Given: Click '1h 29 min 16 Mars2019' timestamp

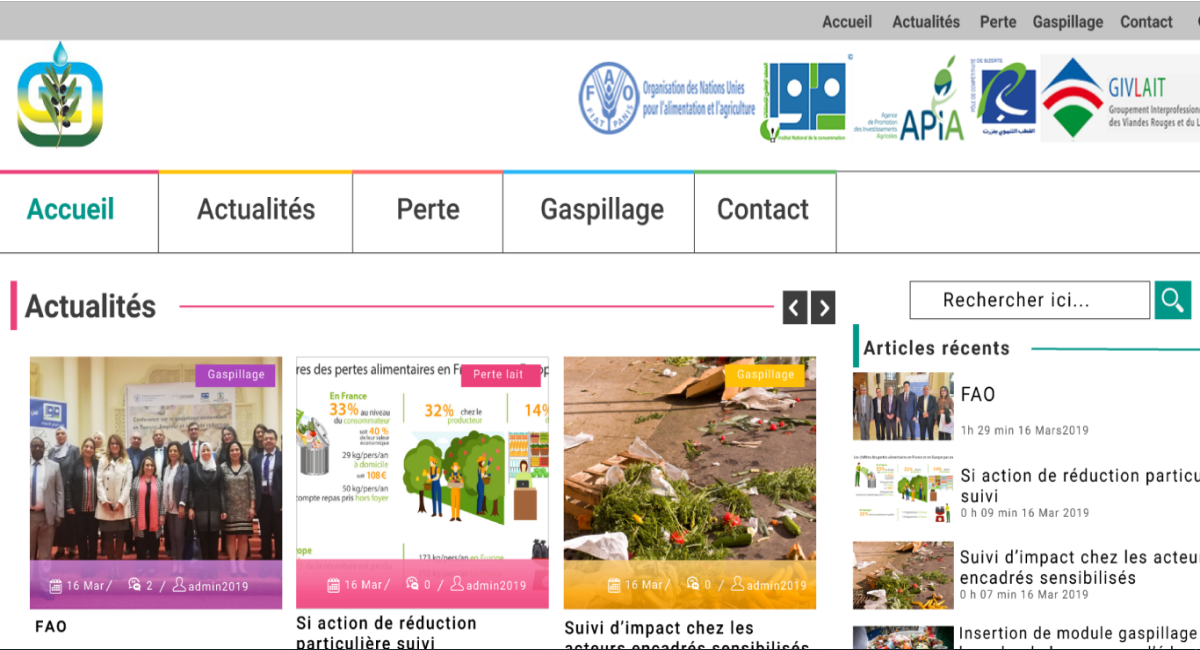Looking at the screenshot, I should pyautogui.click(x=1025, y=431).
